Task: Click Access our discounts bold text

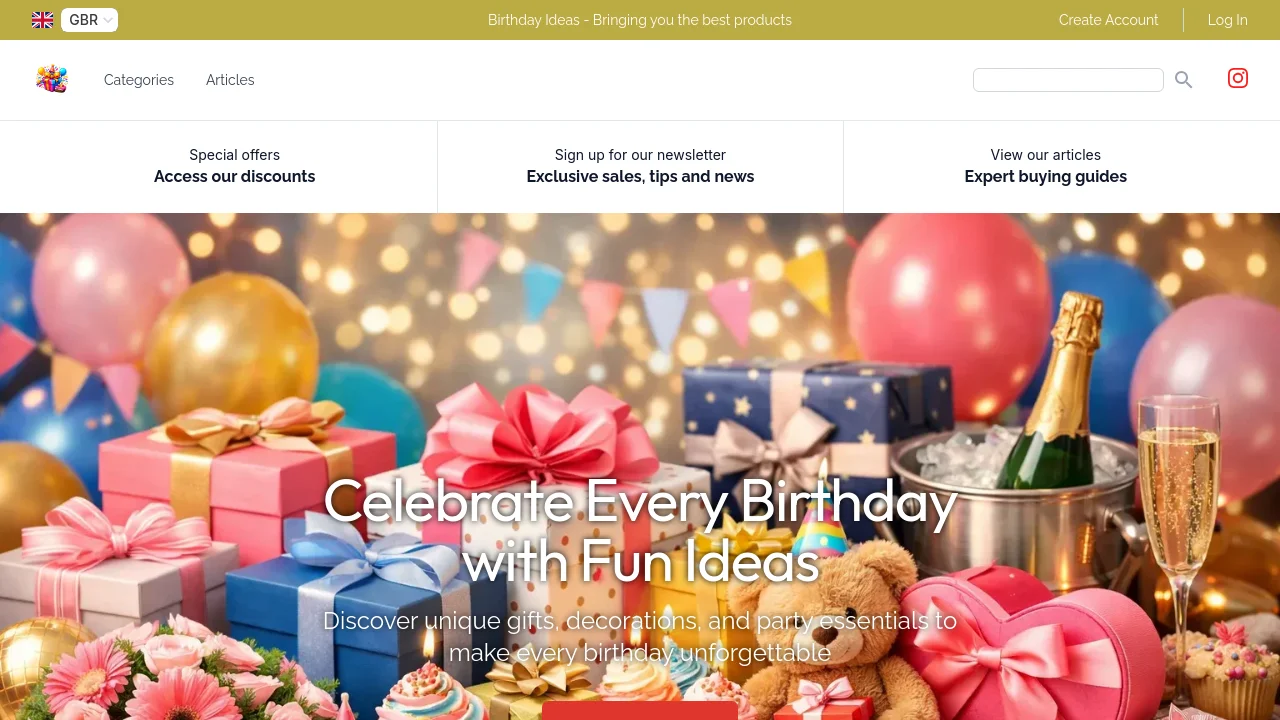Action: [234, 177]
